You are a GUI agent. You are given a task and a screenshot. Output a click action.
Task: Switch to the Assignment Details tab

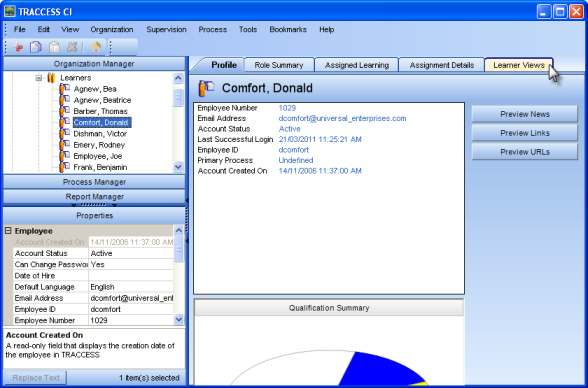pos(442,65)
